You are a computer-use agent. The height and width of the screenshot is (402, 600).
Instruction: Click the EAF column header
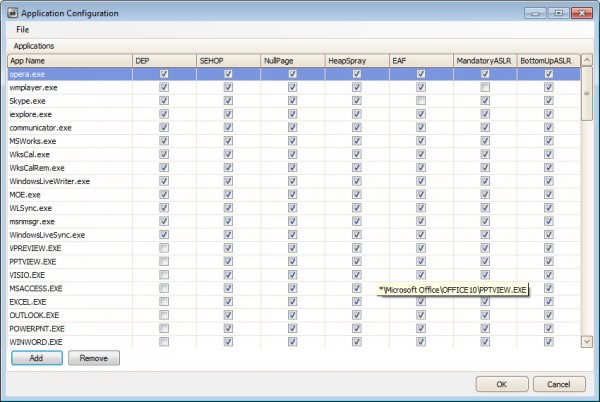coord(421,60)
